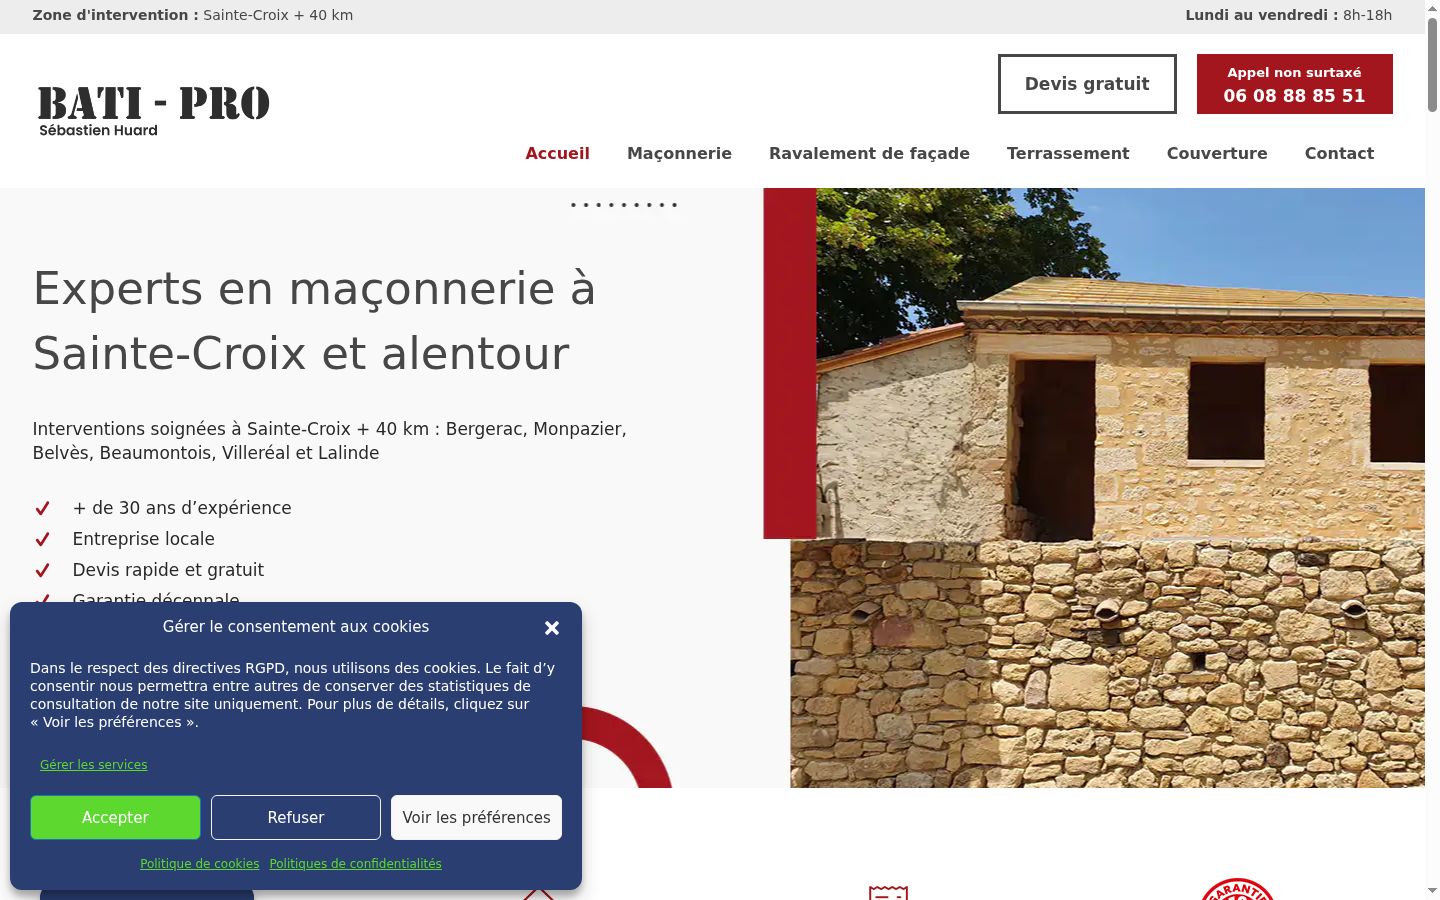Open the Contact menu item
1440x900 pixels.
coord(1340,153)
